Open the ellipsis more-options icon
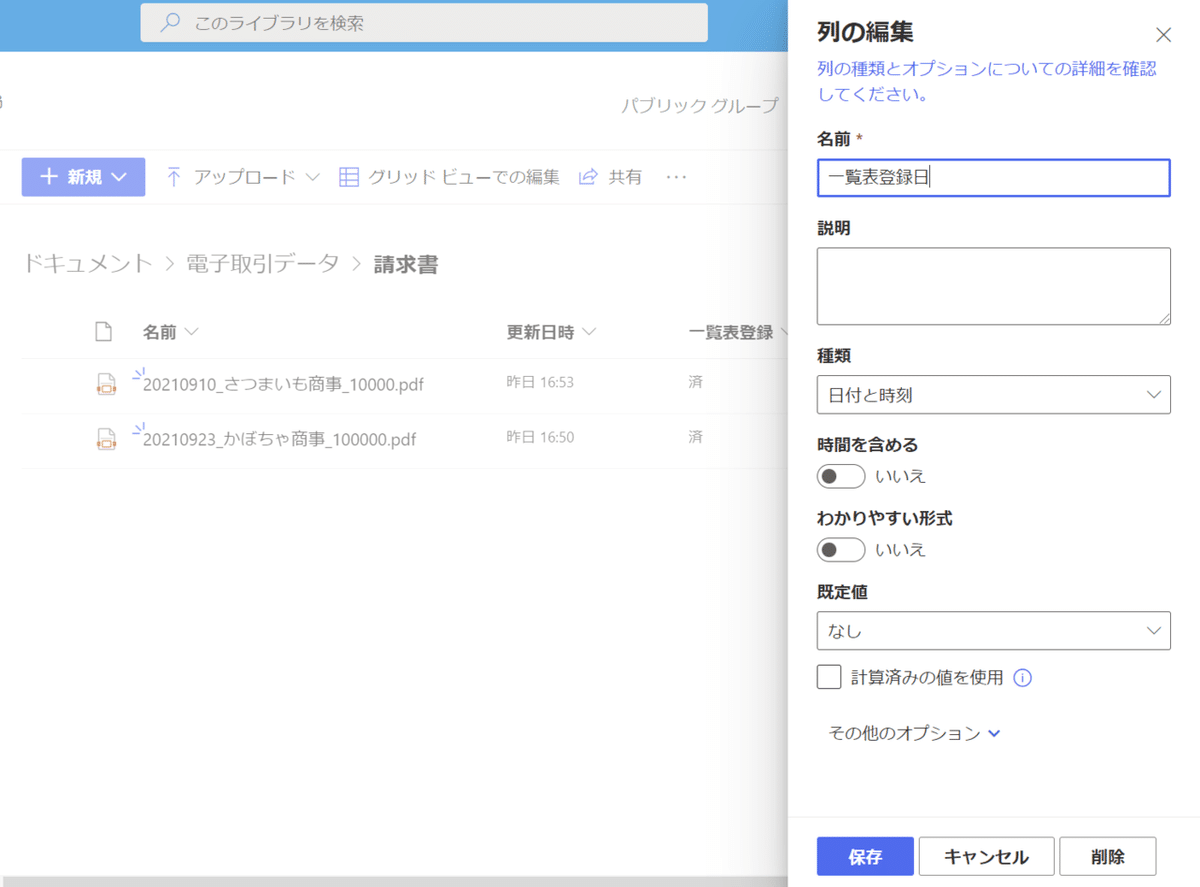Screen dimensions: 1200x887 tap(676, 177)
